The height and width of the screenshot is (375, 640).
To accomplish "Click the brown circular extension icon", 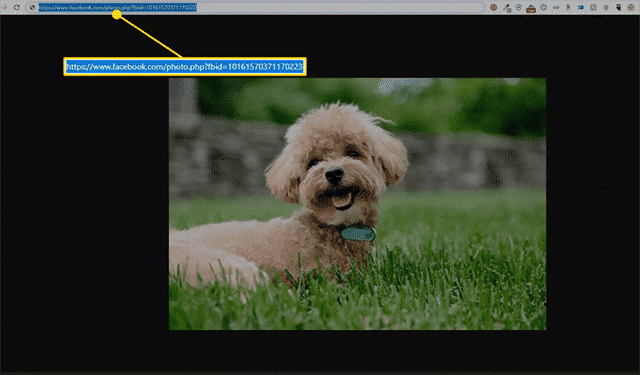I will (493, 7).
